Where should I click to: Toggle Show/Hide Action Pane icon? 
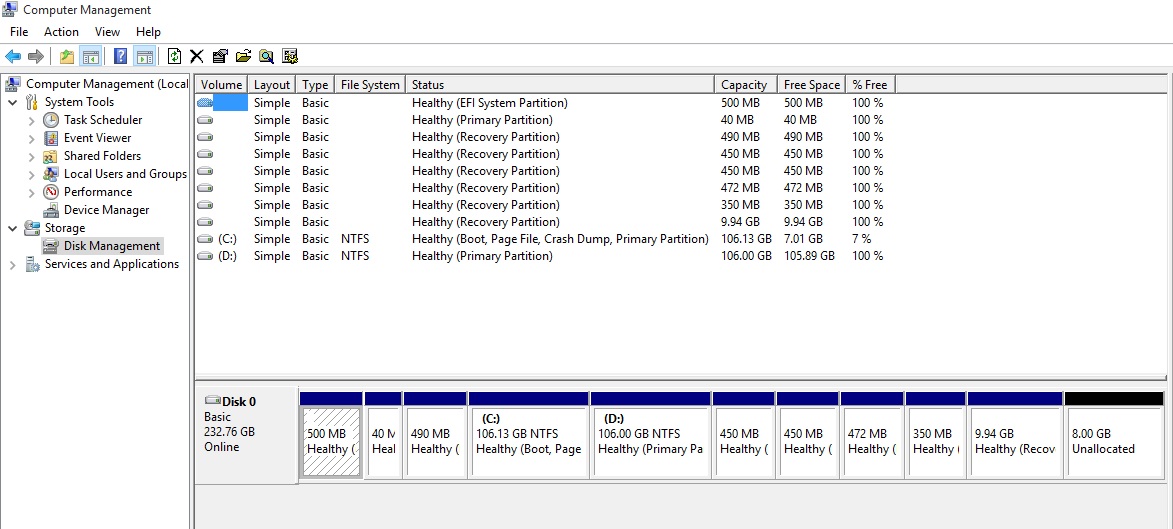point(145,56)
